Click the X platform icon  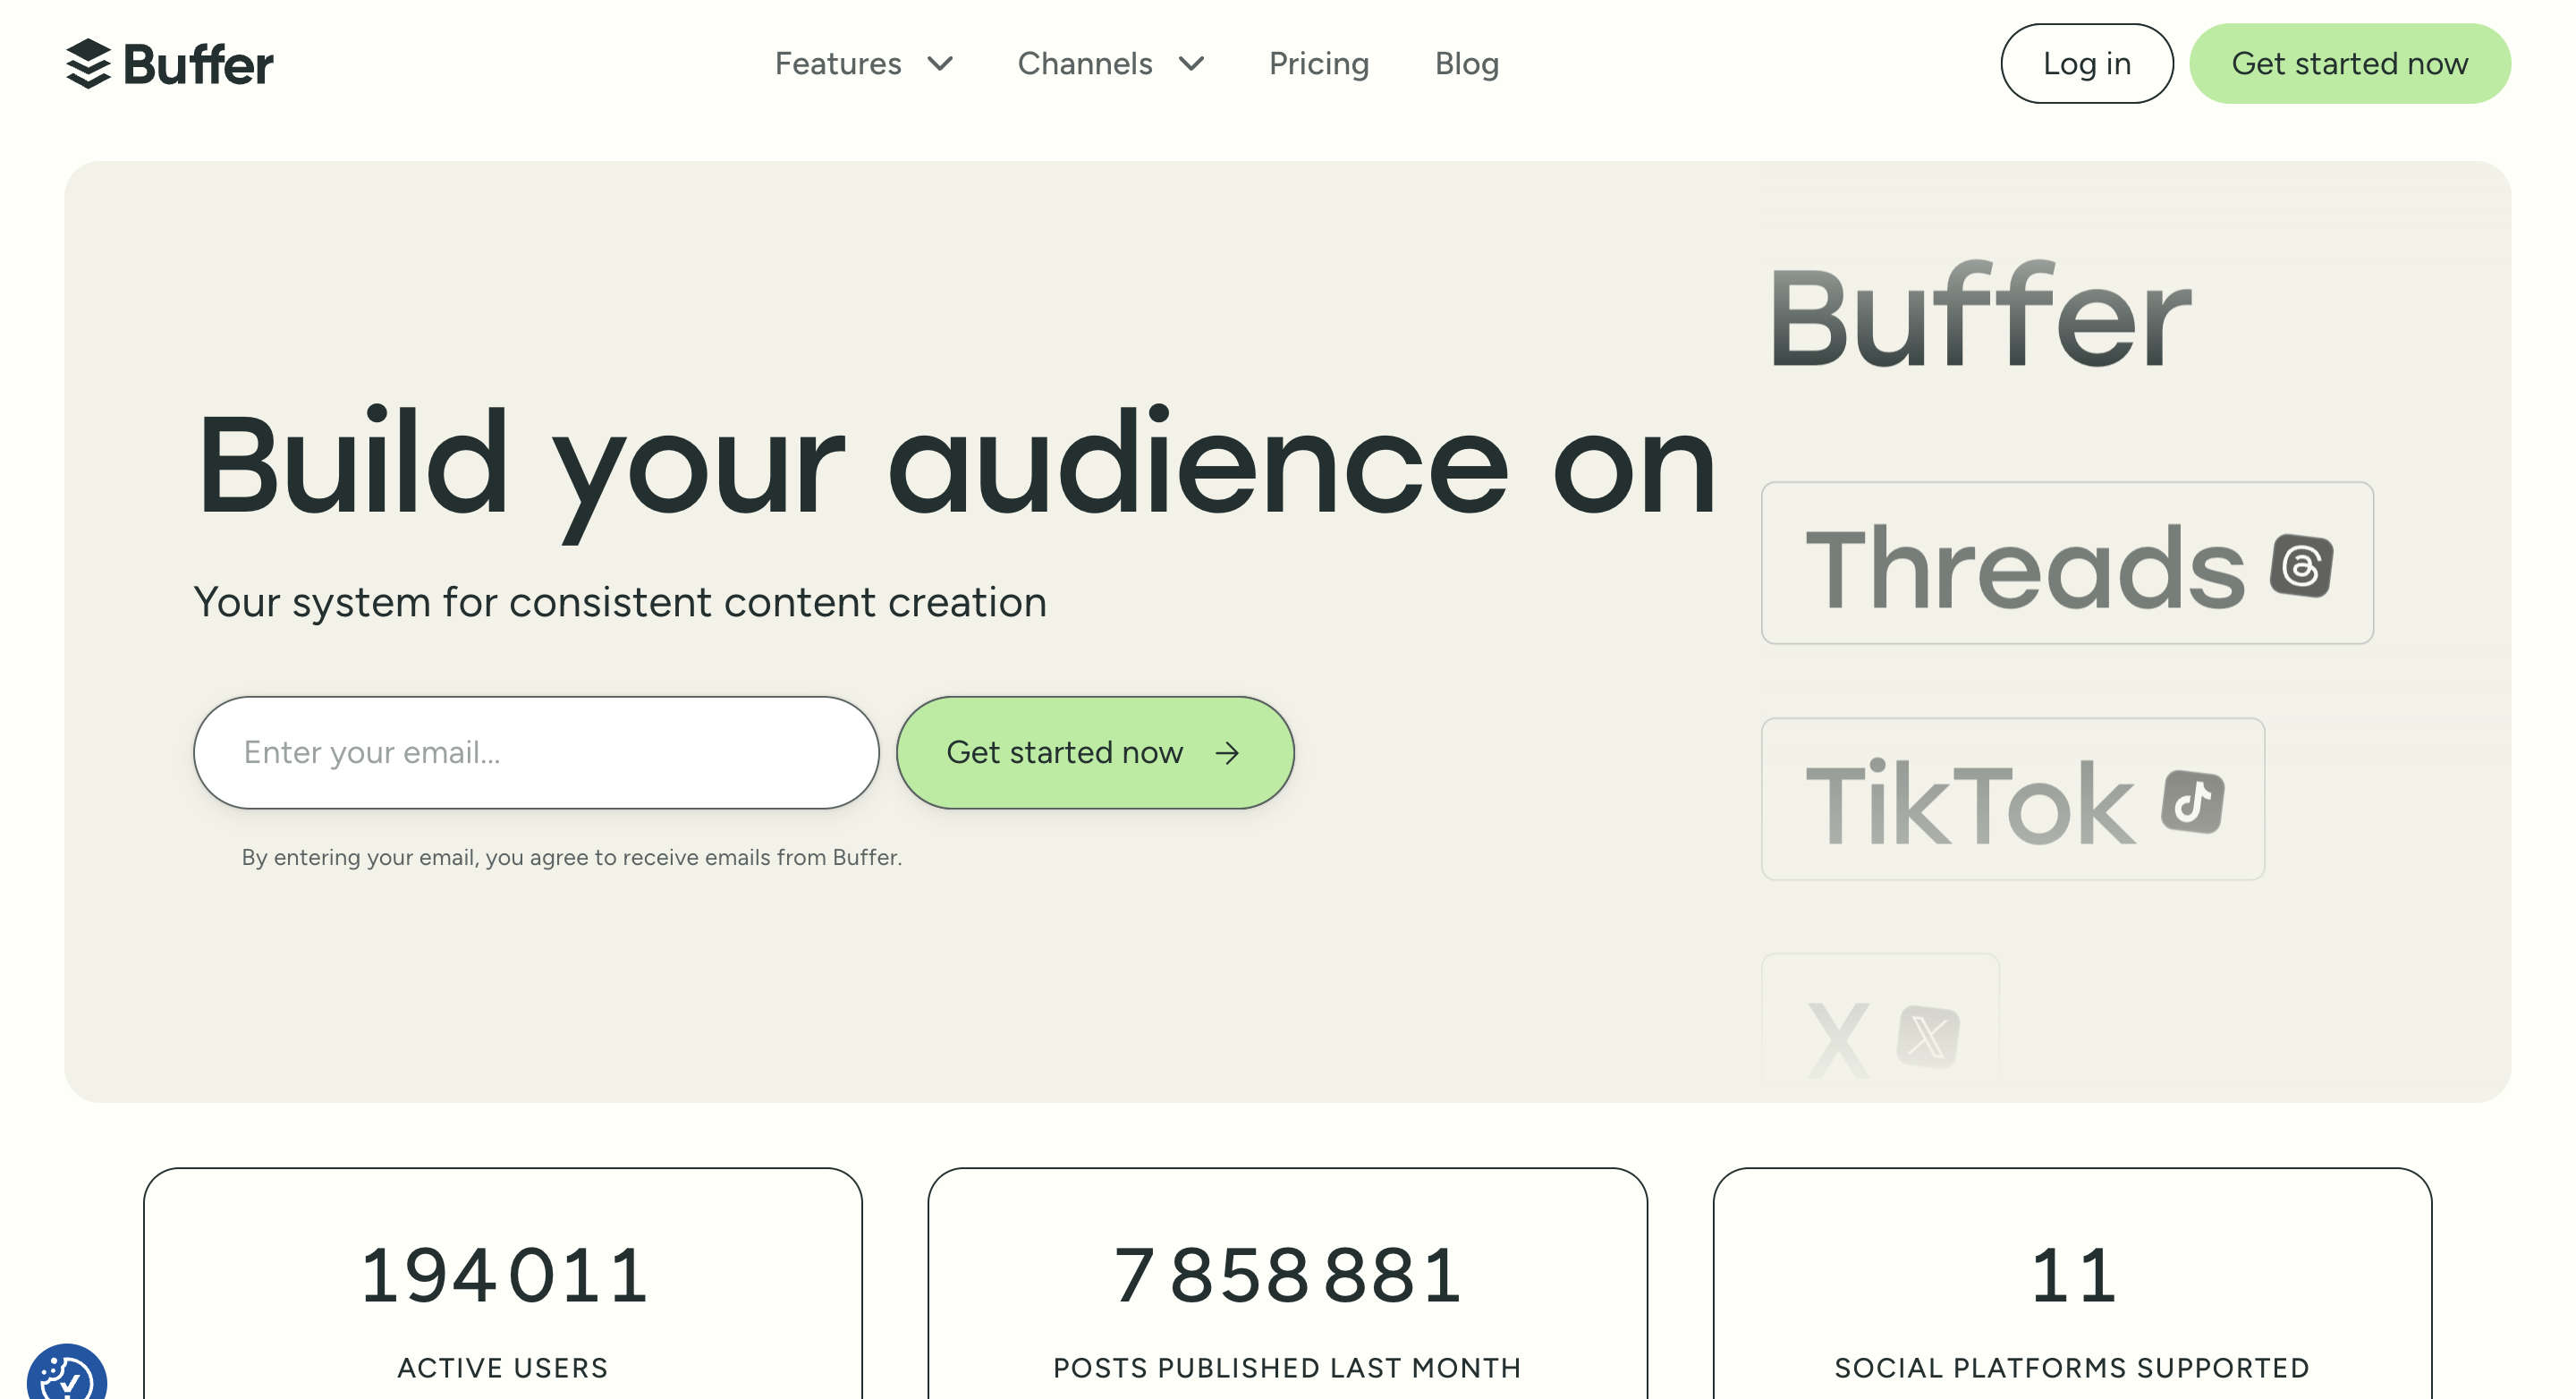1928,1036
